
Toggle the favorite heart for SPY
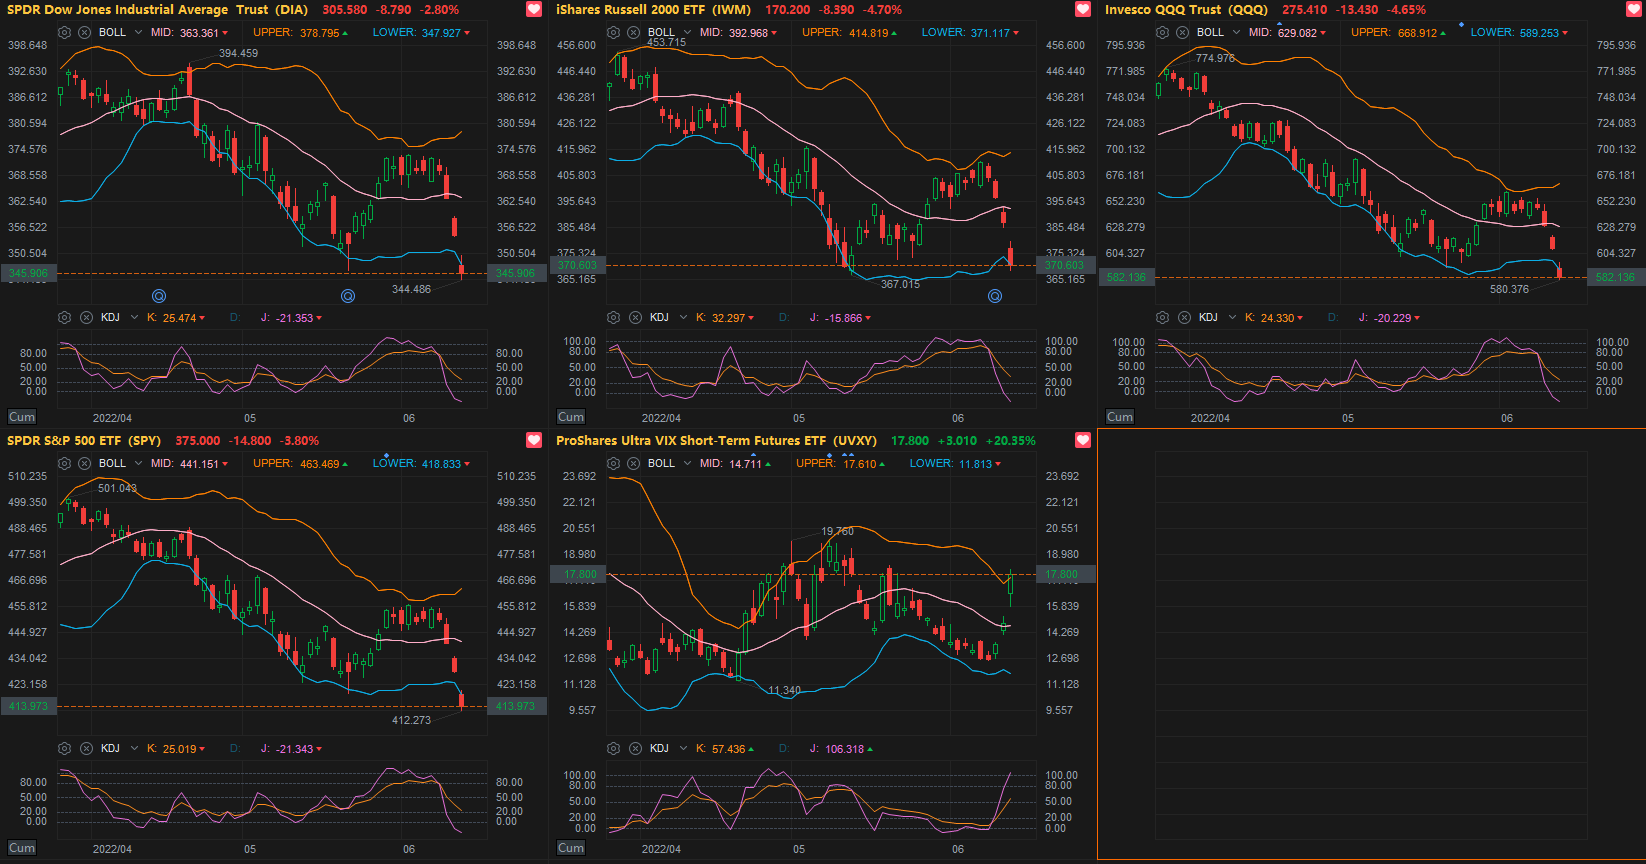pos(534,440)
